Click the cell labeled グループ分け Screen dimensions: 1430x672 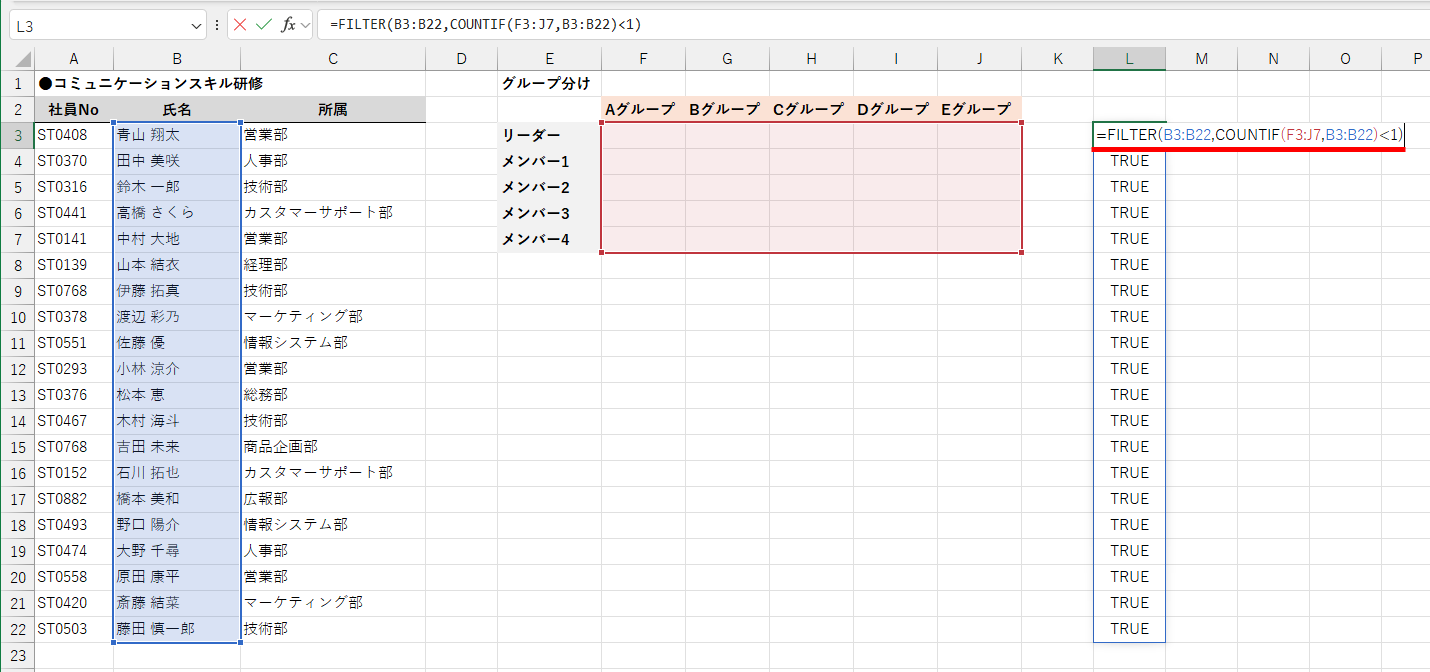tap(549, 84)
